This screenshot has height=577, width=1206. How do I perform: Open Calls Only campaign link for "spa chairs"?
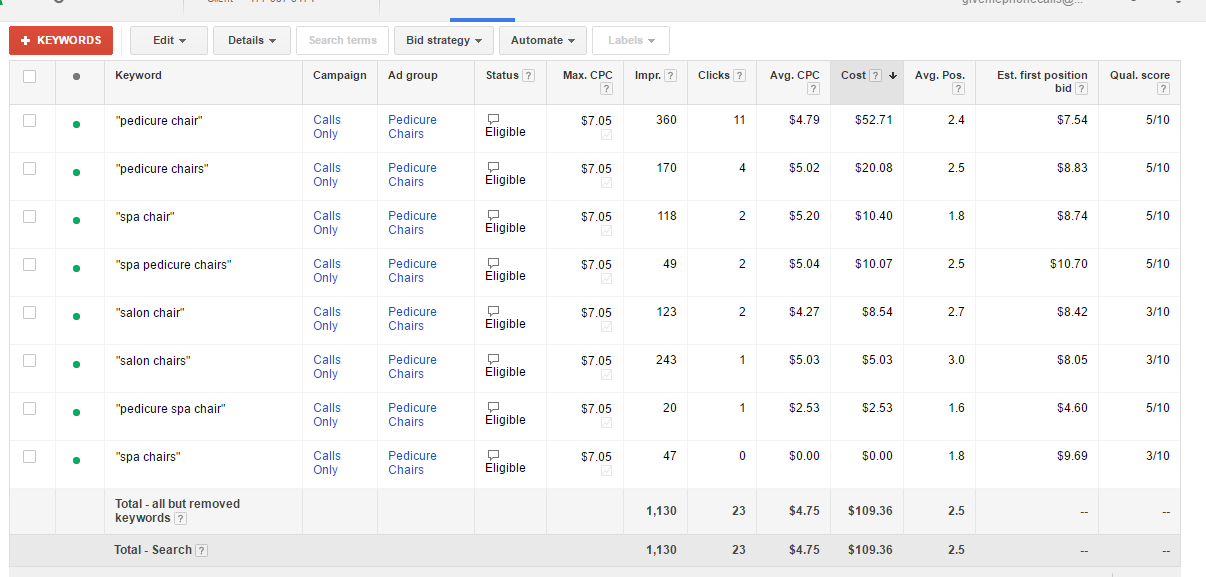327,462
